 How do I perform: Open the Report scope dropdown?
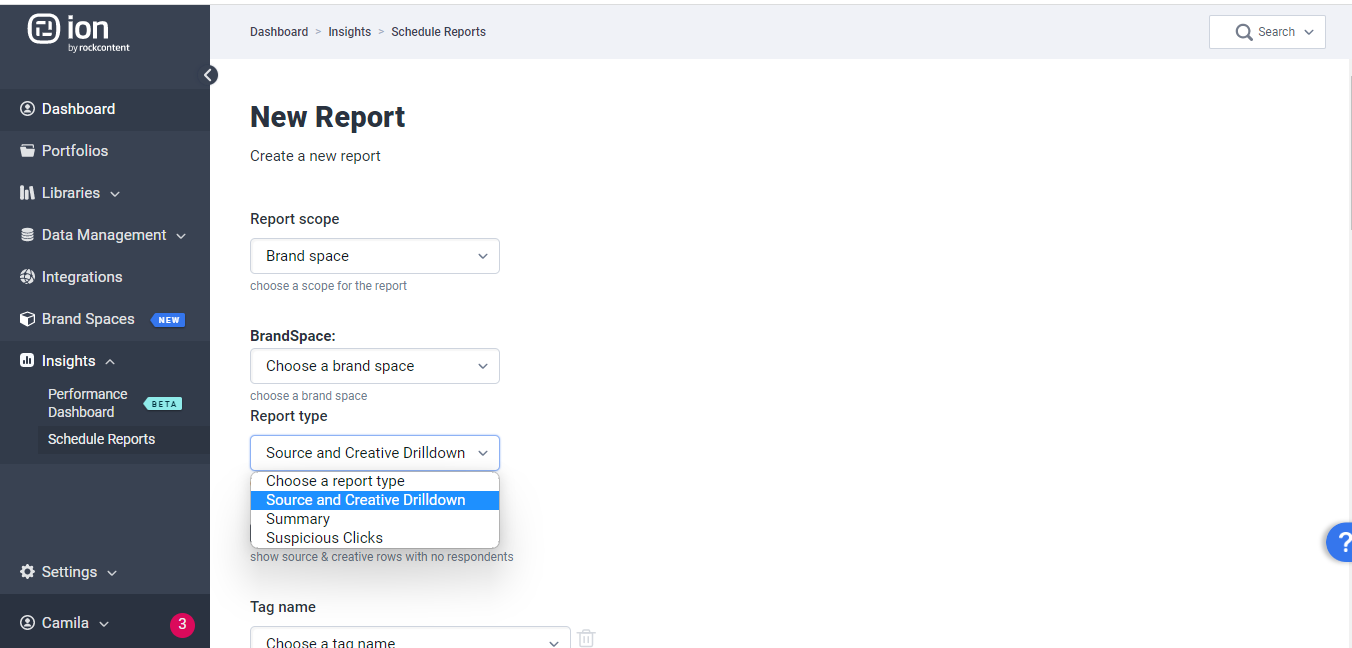(375, 256)
